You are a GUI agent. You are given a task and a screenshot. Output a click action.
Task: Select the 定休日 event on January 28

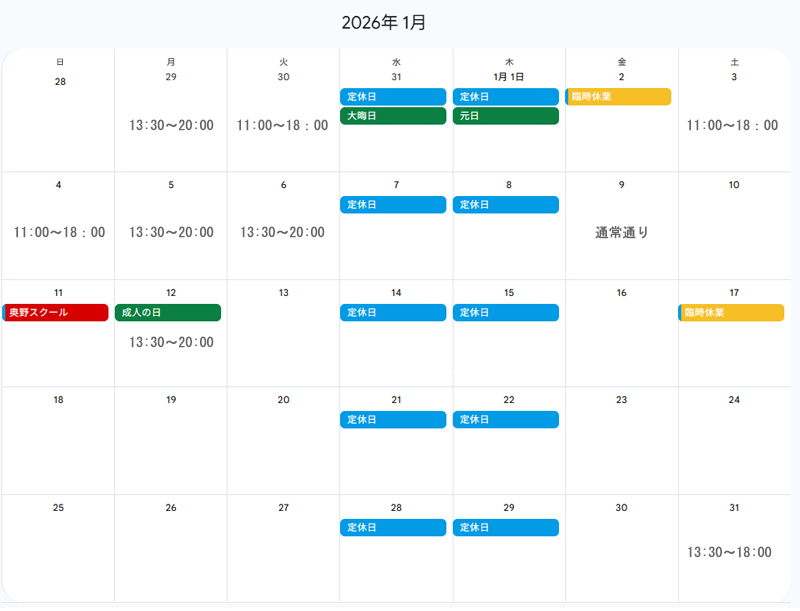pyautogui.click(x=393, y=528)
